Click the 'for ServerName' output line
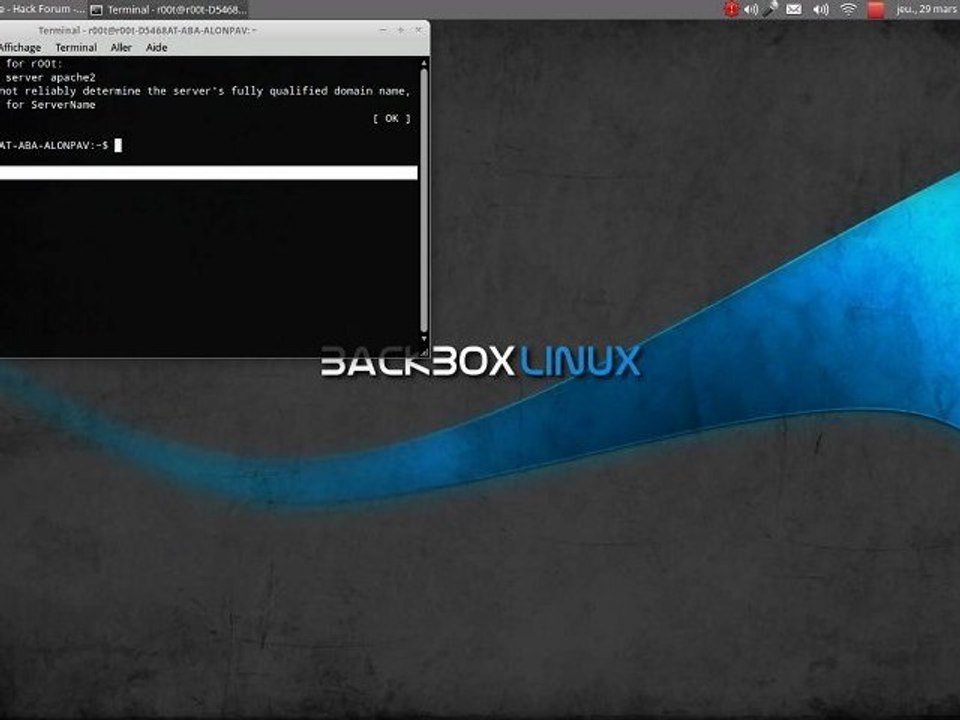Image resolution: width=960 pixels, height=720 pixels. (50, 105)
